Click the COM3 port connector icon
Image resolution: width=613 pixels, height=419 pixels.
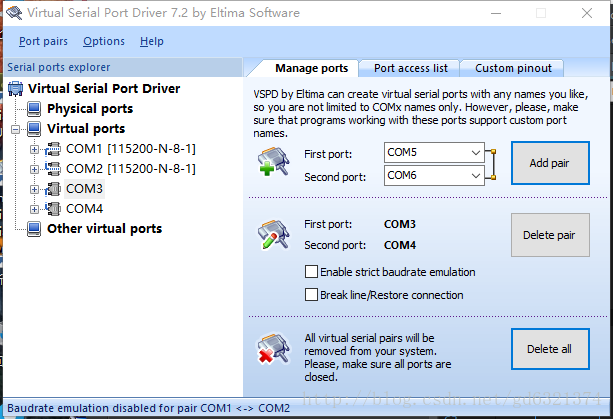pos(53,189)
